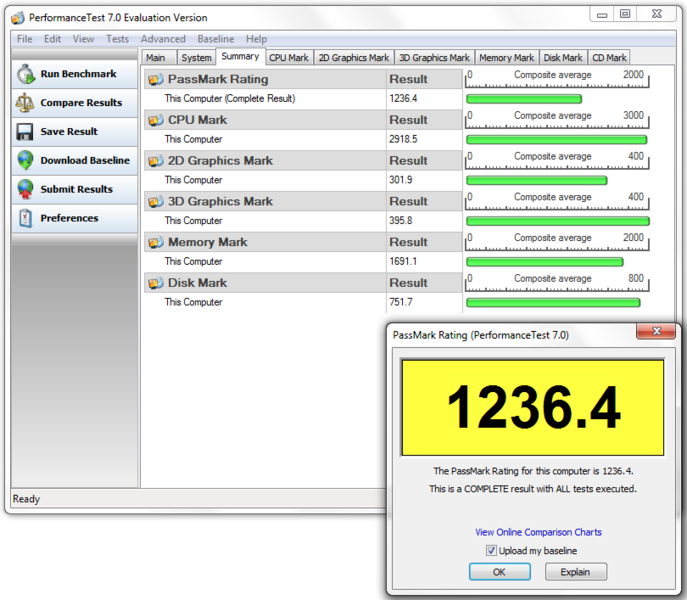Open the Edit menu
Image resolution: width=687 pixels, height=600 pixels.
pos(52,39)
